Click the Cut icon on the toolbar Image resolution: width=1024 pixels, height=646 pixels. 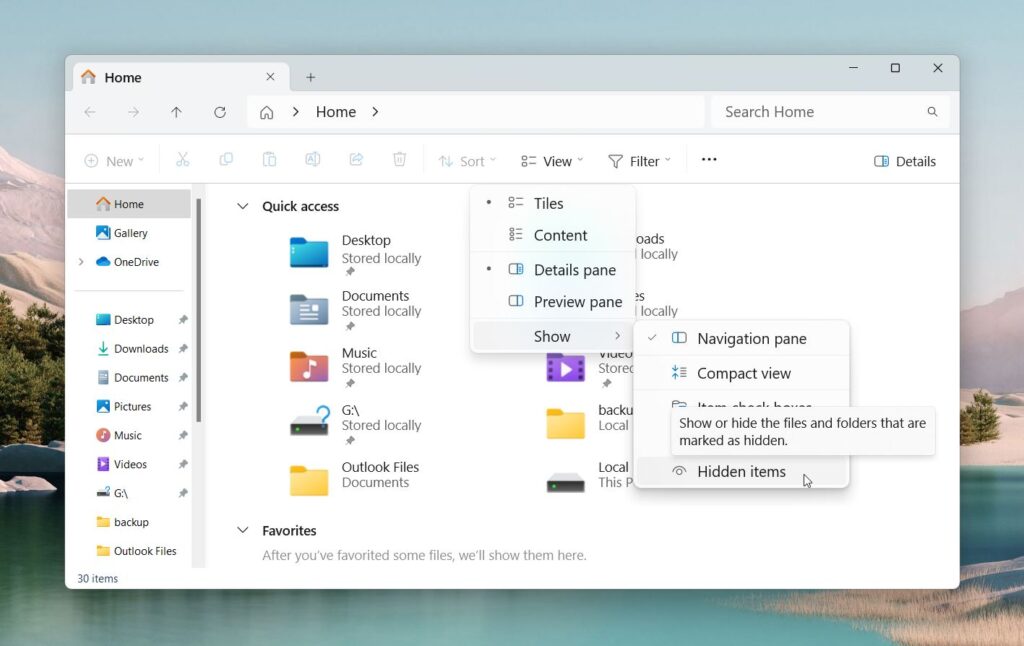pos(183,159)
